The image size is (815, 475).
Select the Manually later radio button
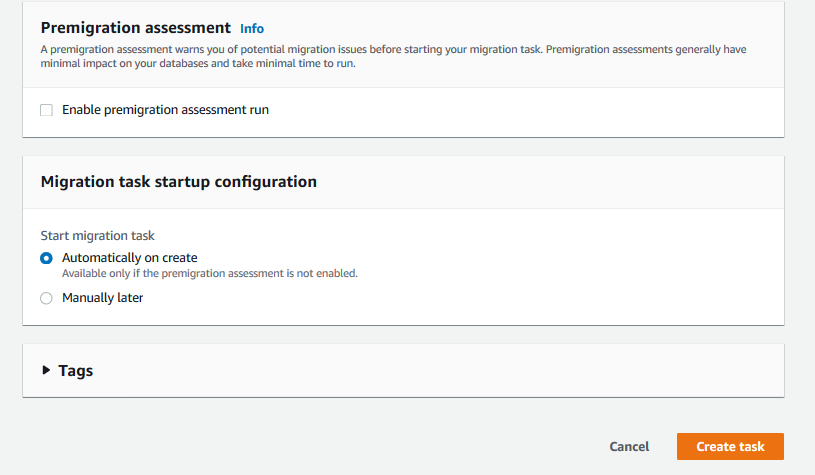coord(46,298)
